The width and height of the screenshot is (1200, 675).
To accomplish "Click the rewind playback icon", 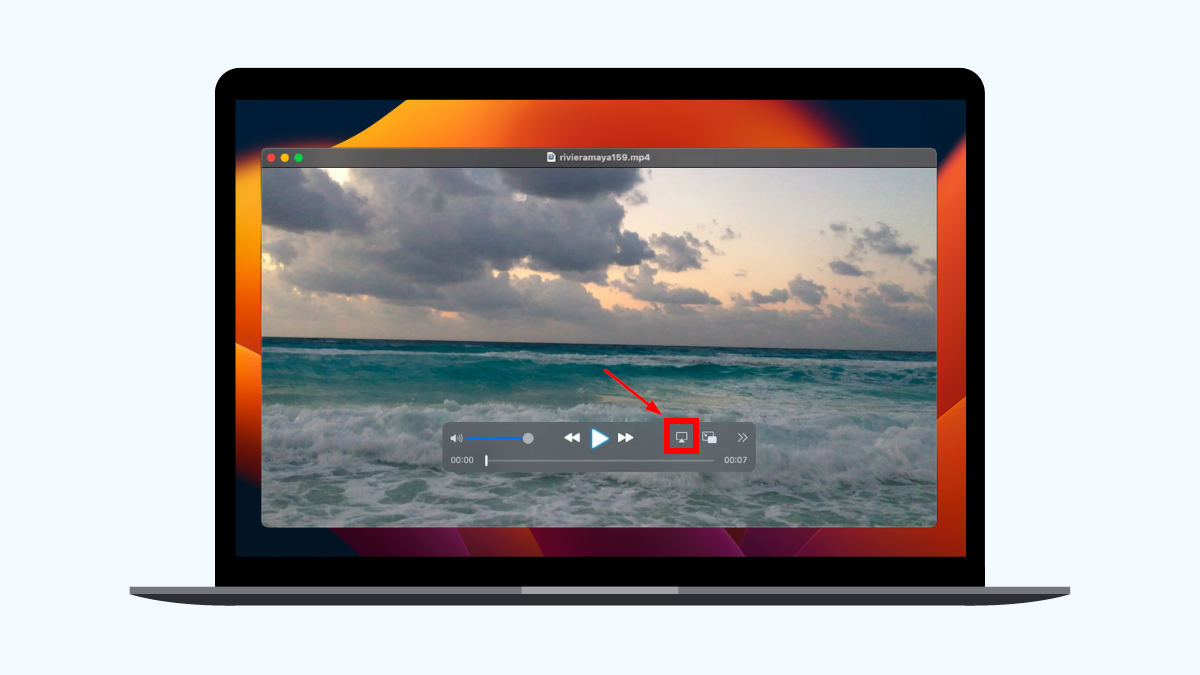I will pos(573,438).
